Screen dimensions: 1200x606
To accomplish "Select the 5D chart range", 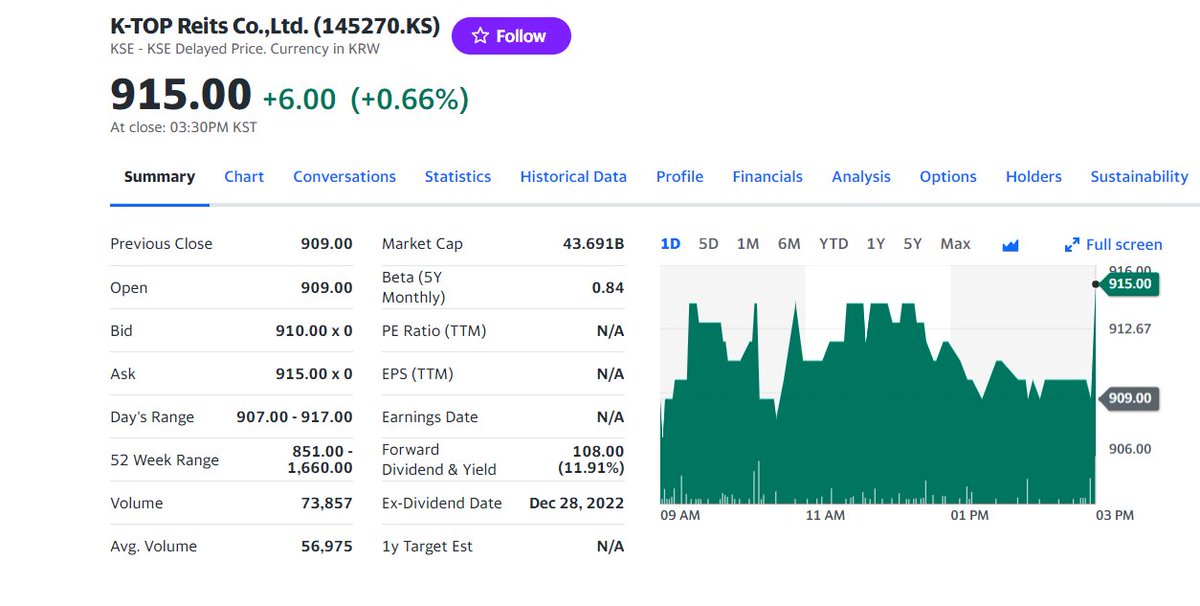I will point(708,244).
